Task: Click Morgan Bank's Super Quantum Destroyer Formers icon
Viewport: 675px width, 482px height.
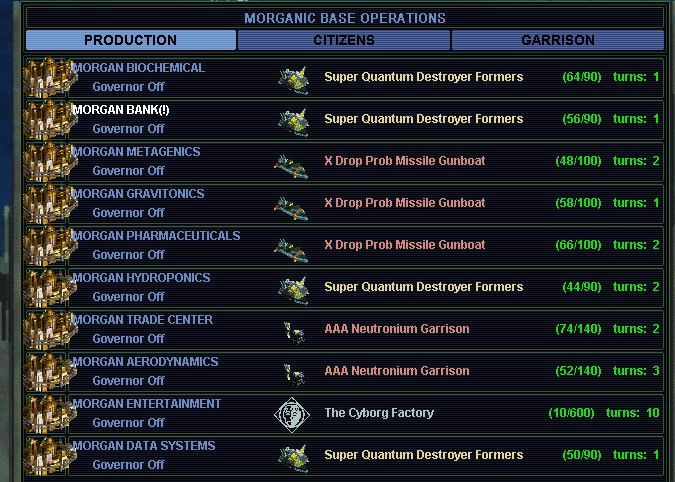Action: pos(291,119)
